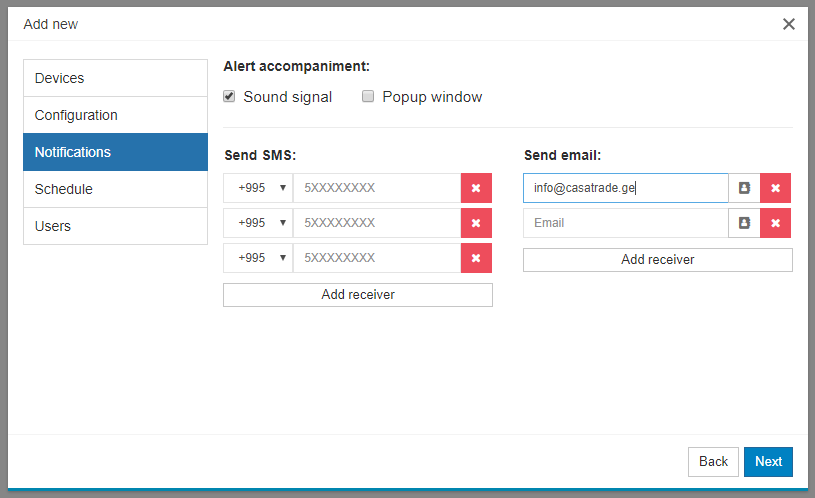Close the Add new dialog
Screen dimensions: 815x498
point(789,24)
